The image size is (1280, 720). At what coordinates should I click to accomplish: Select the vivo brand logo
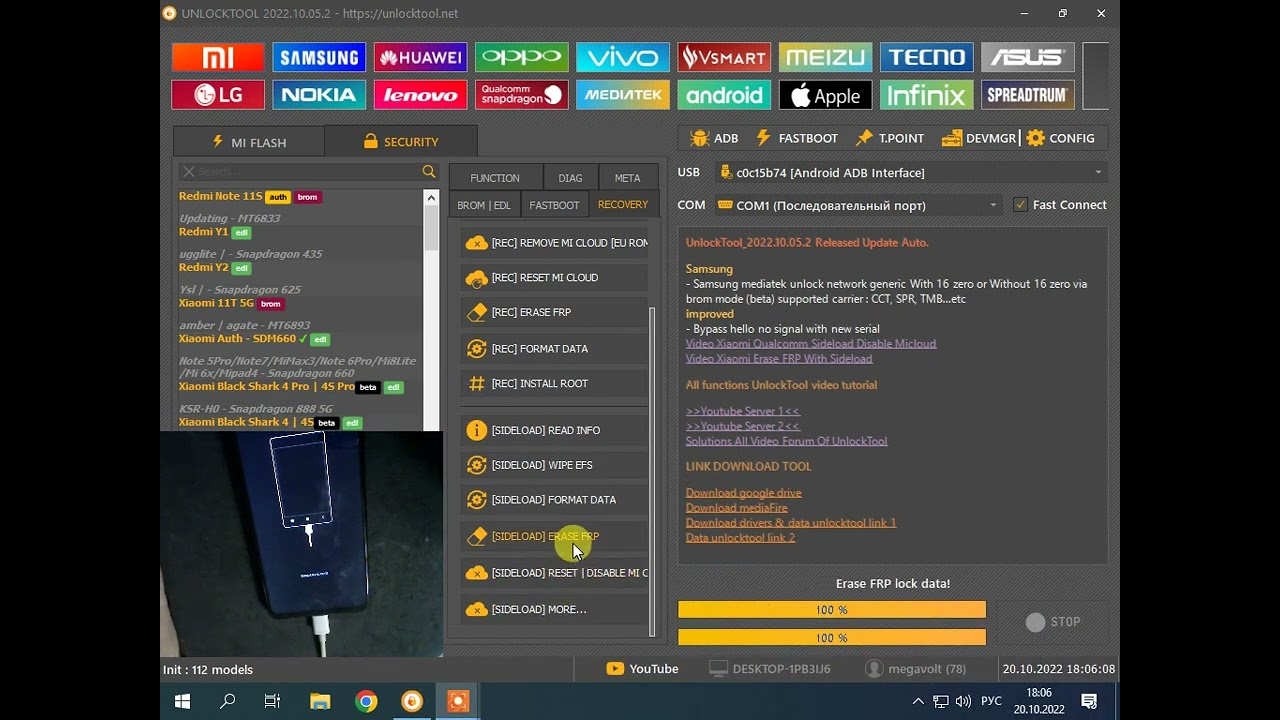[x=623, y=57]
